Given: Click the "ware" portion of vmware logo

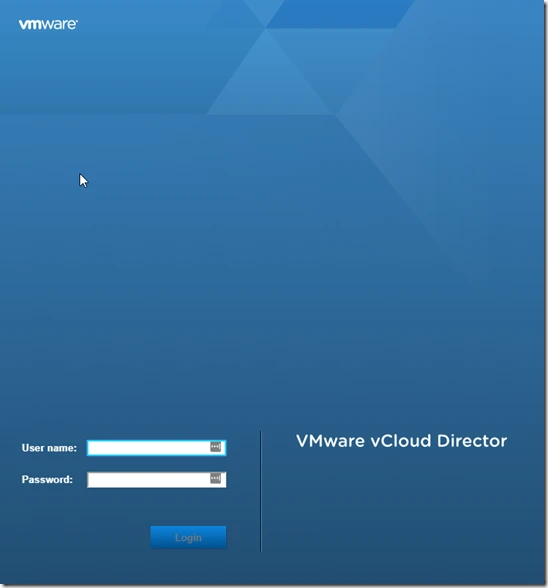Looking at the screenshot, I should tap(59, 25).
